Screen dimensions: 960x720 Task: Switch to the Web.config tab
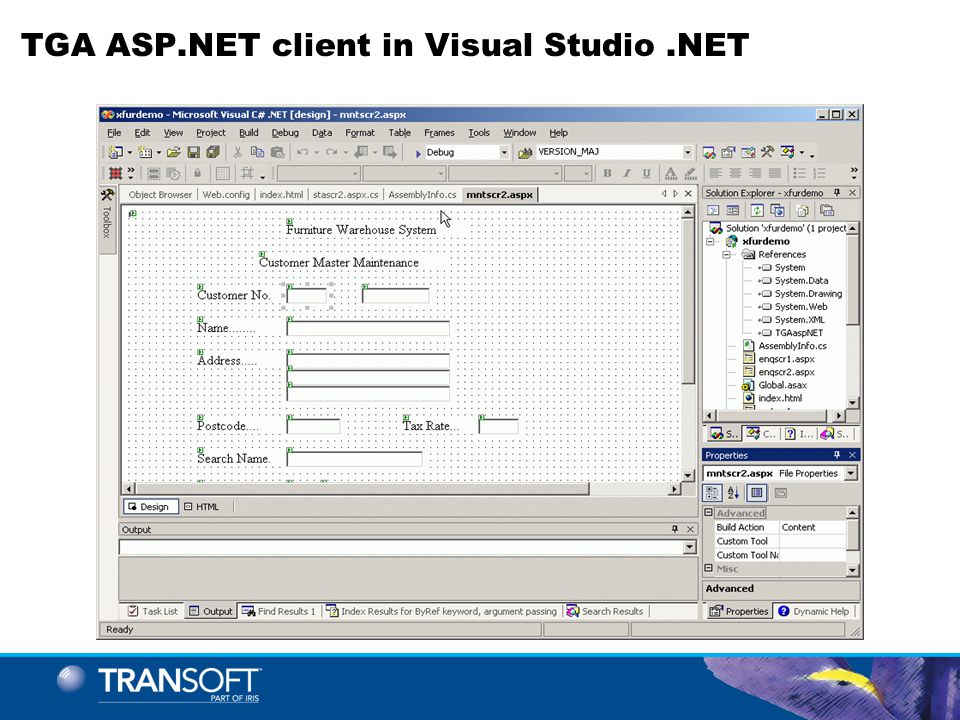pos(226,195)
